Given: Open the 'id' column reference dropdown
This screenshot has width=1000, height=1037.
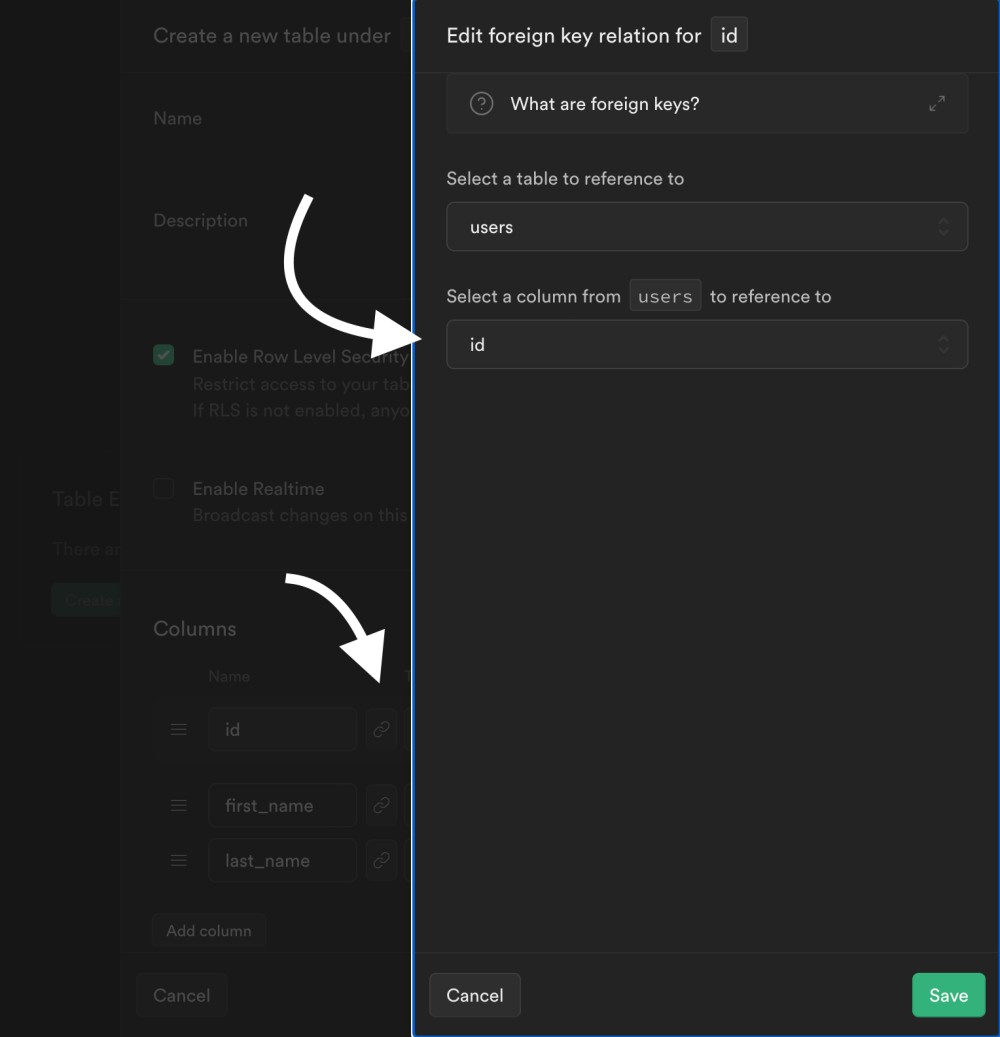Looking at the screenshot, I should coord(706,344).
